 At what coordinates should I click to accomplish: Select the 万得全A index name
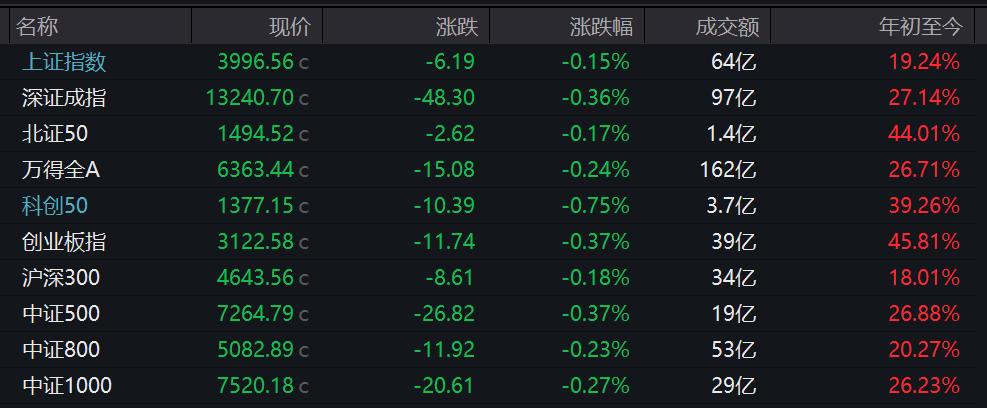(61, 170)
